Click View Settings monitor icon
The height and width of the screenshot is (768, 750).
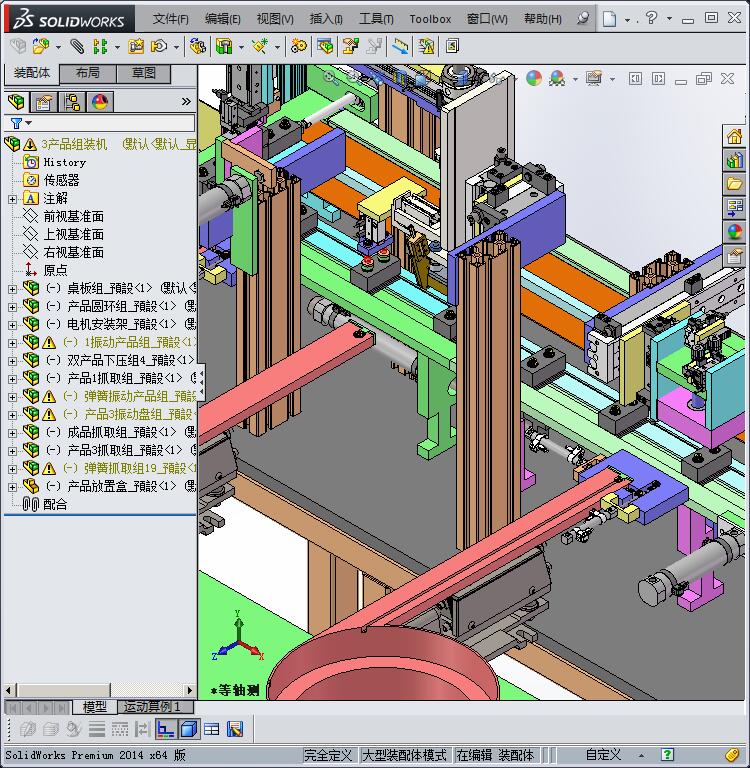(x=593, y=78)
